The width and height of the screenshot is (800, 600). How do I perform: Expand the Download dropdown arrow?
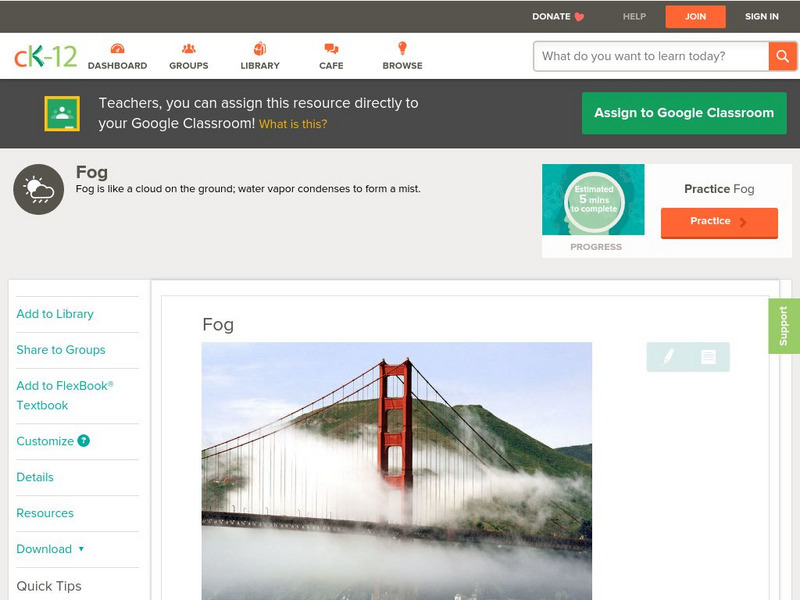[x=81, y=549]
